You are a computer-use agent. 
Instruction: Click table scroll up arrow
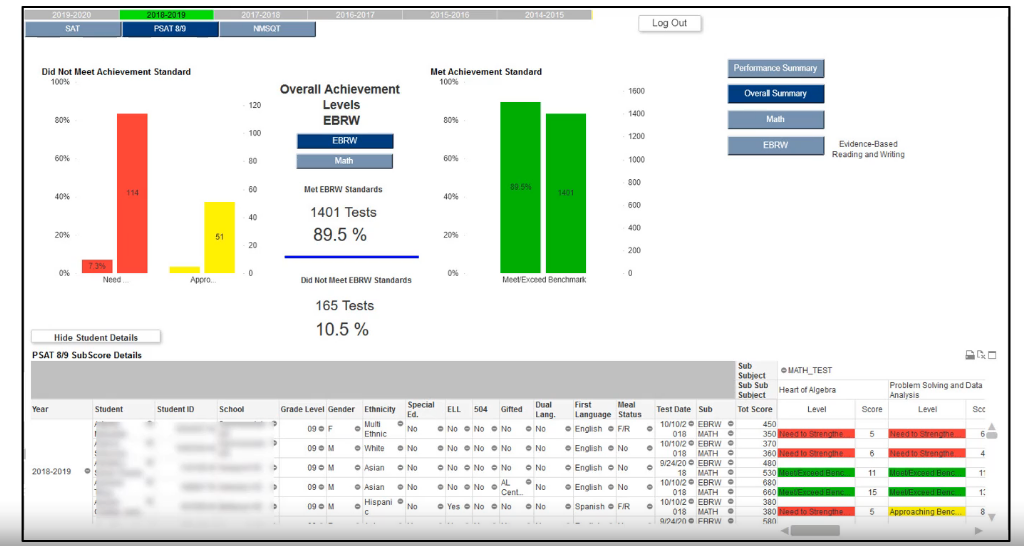coord(991,427)
